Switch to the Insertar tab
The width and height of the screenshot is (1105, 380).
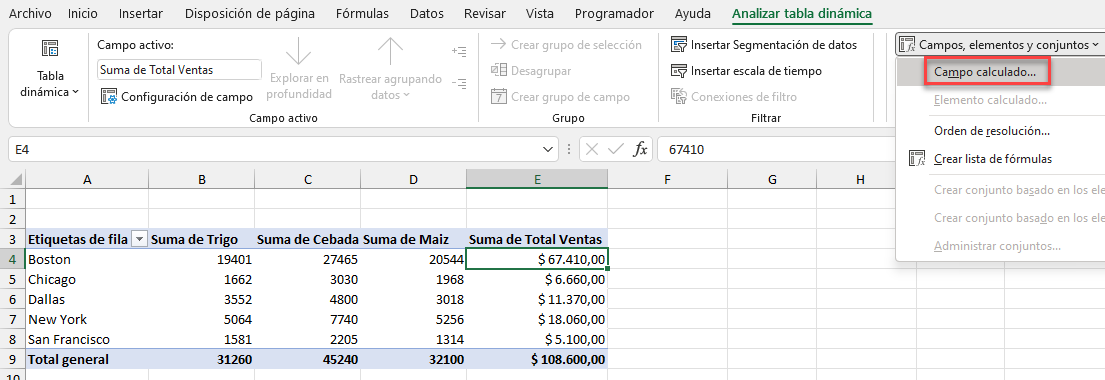coord(141,13)
